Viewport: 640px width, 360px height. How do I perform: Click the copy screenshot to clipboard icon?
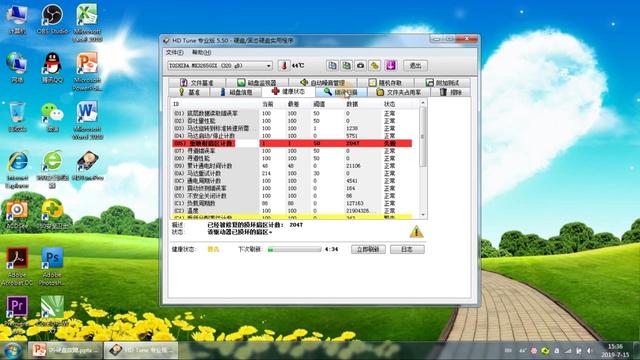pos(347,65)
